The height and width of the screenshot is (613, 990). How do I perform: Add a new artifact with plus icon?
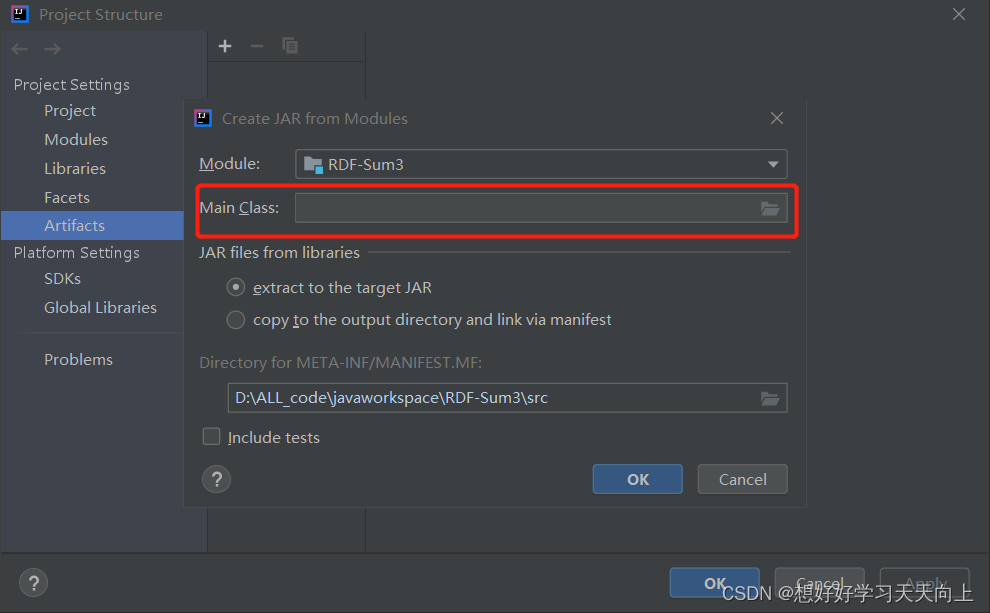225,46
